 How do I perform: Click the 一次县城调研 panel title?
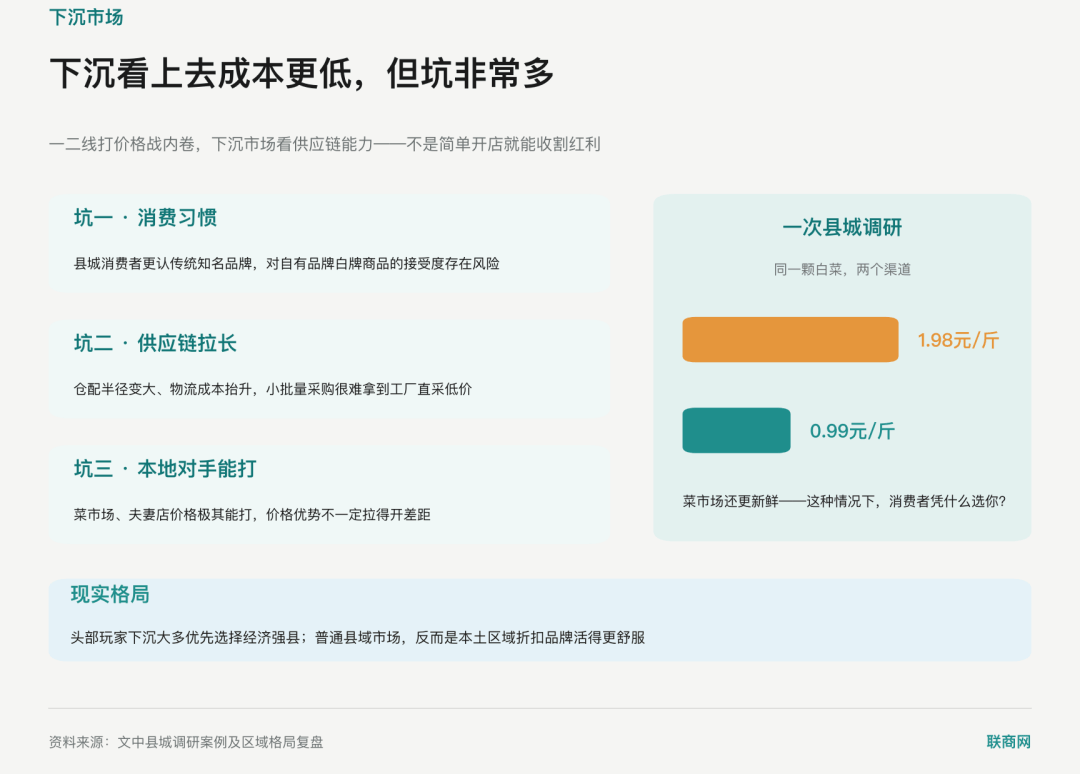coord(842,227)
